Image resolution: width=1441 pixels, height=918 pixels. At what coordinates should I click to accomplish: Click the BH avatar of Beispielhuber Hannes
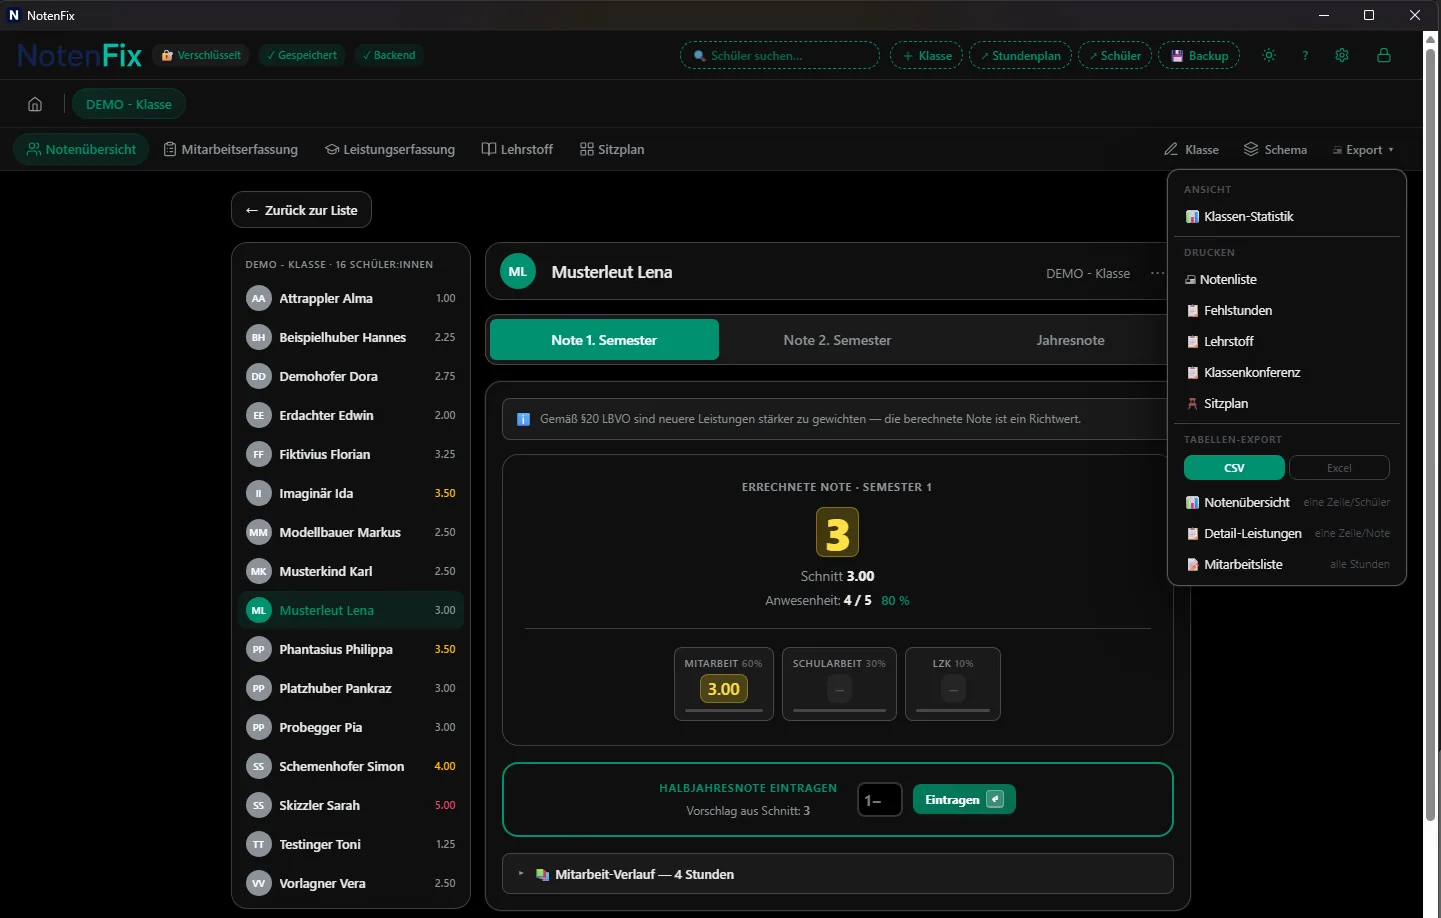259,337
